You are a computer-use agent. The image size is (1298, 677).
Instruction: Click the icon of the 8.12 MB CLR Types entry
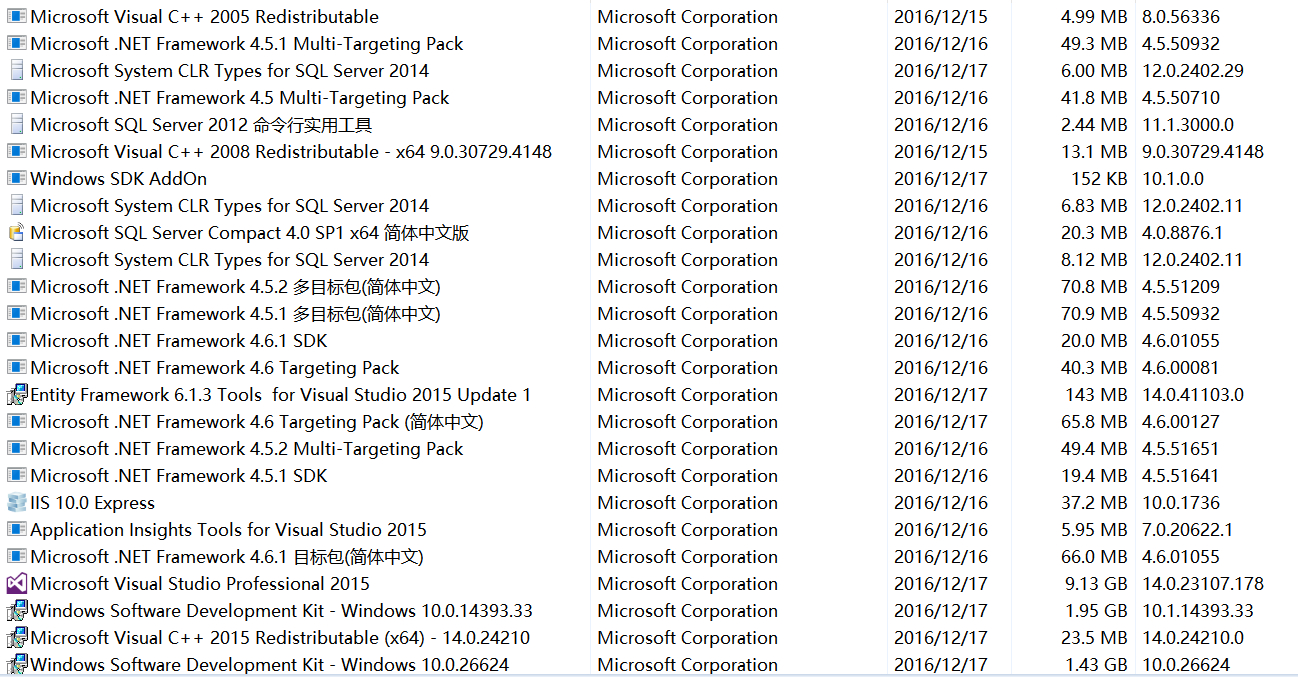pyautogui.click(x=16, y=260)
